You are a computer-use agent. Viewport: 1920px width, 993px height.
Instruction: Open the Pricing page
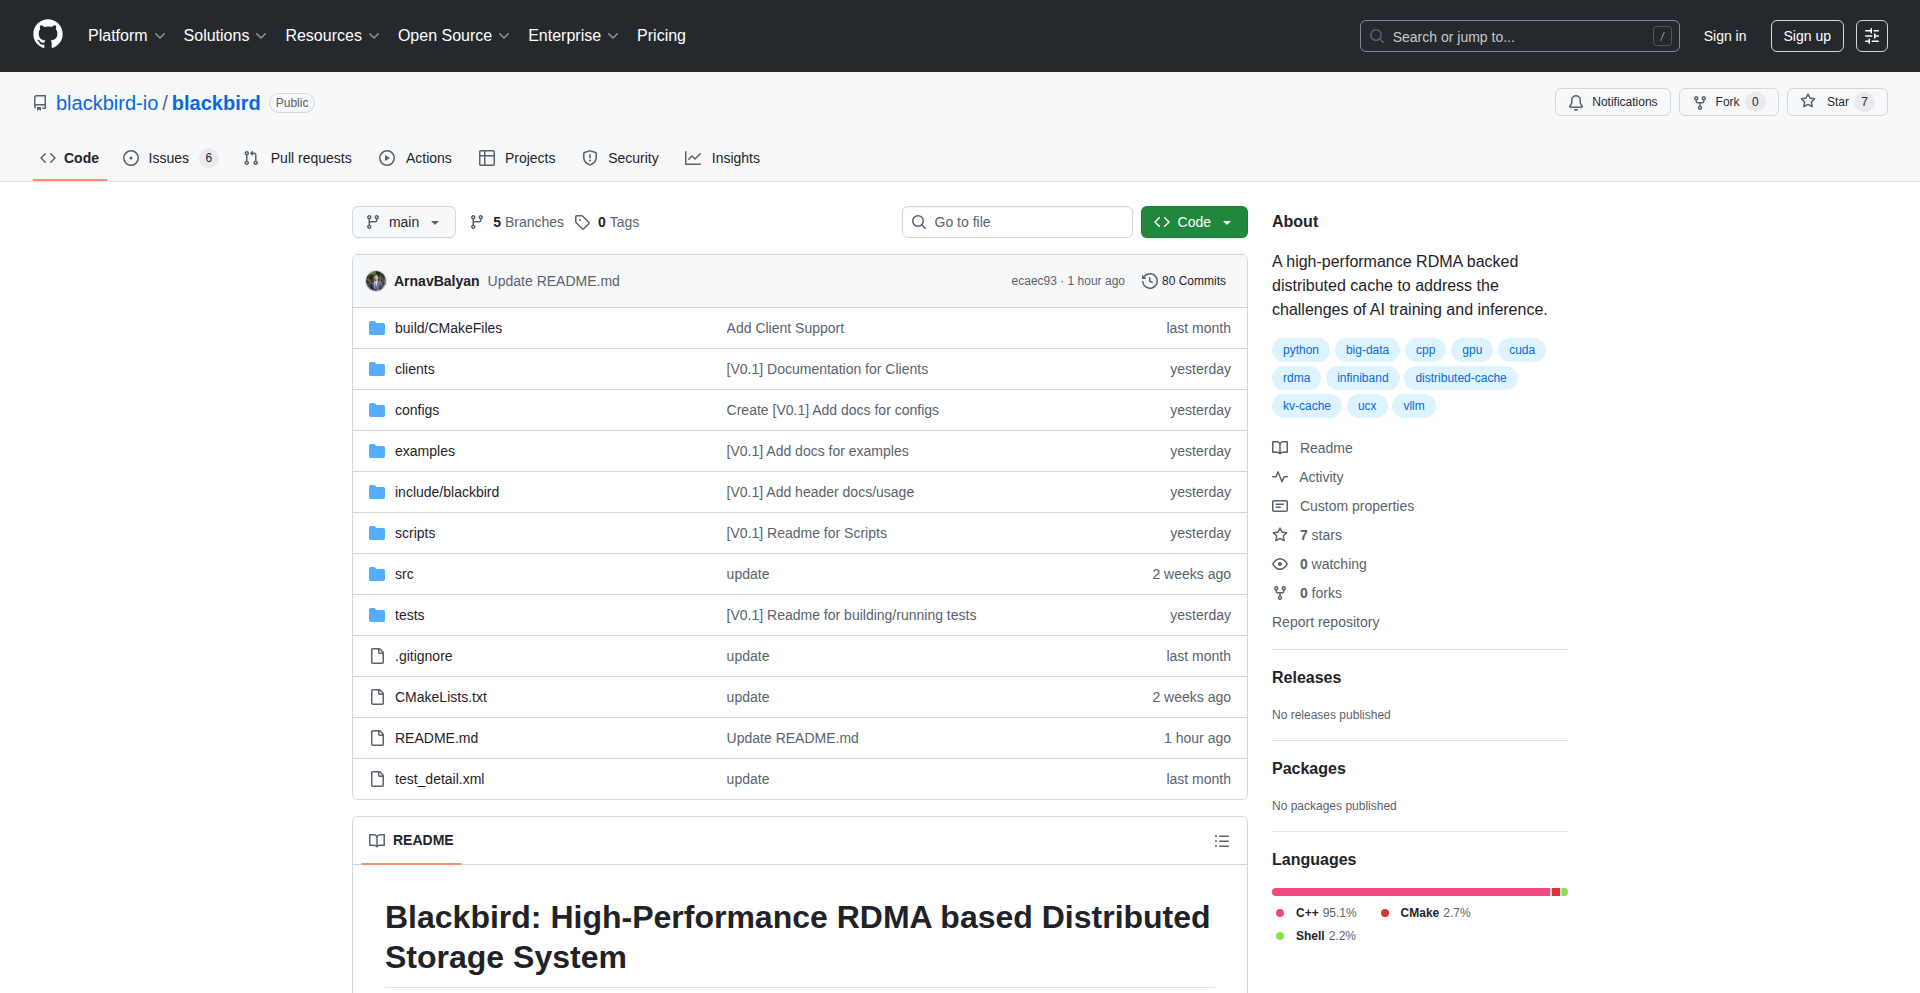[661, 35]
